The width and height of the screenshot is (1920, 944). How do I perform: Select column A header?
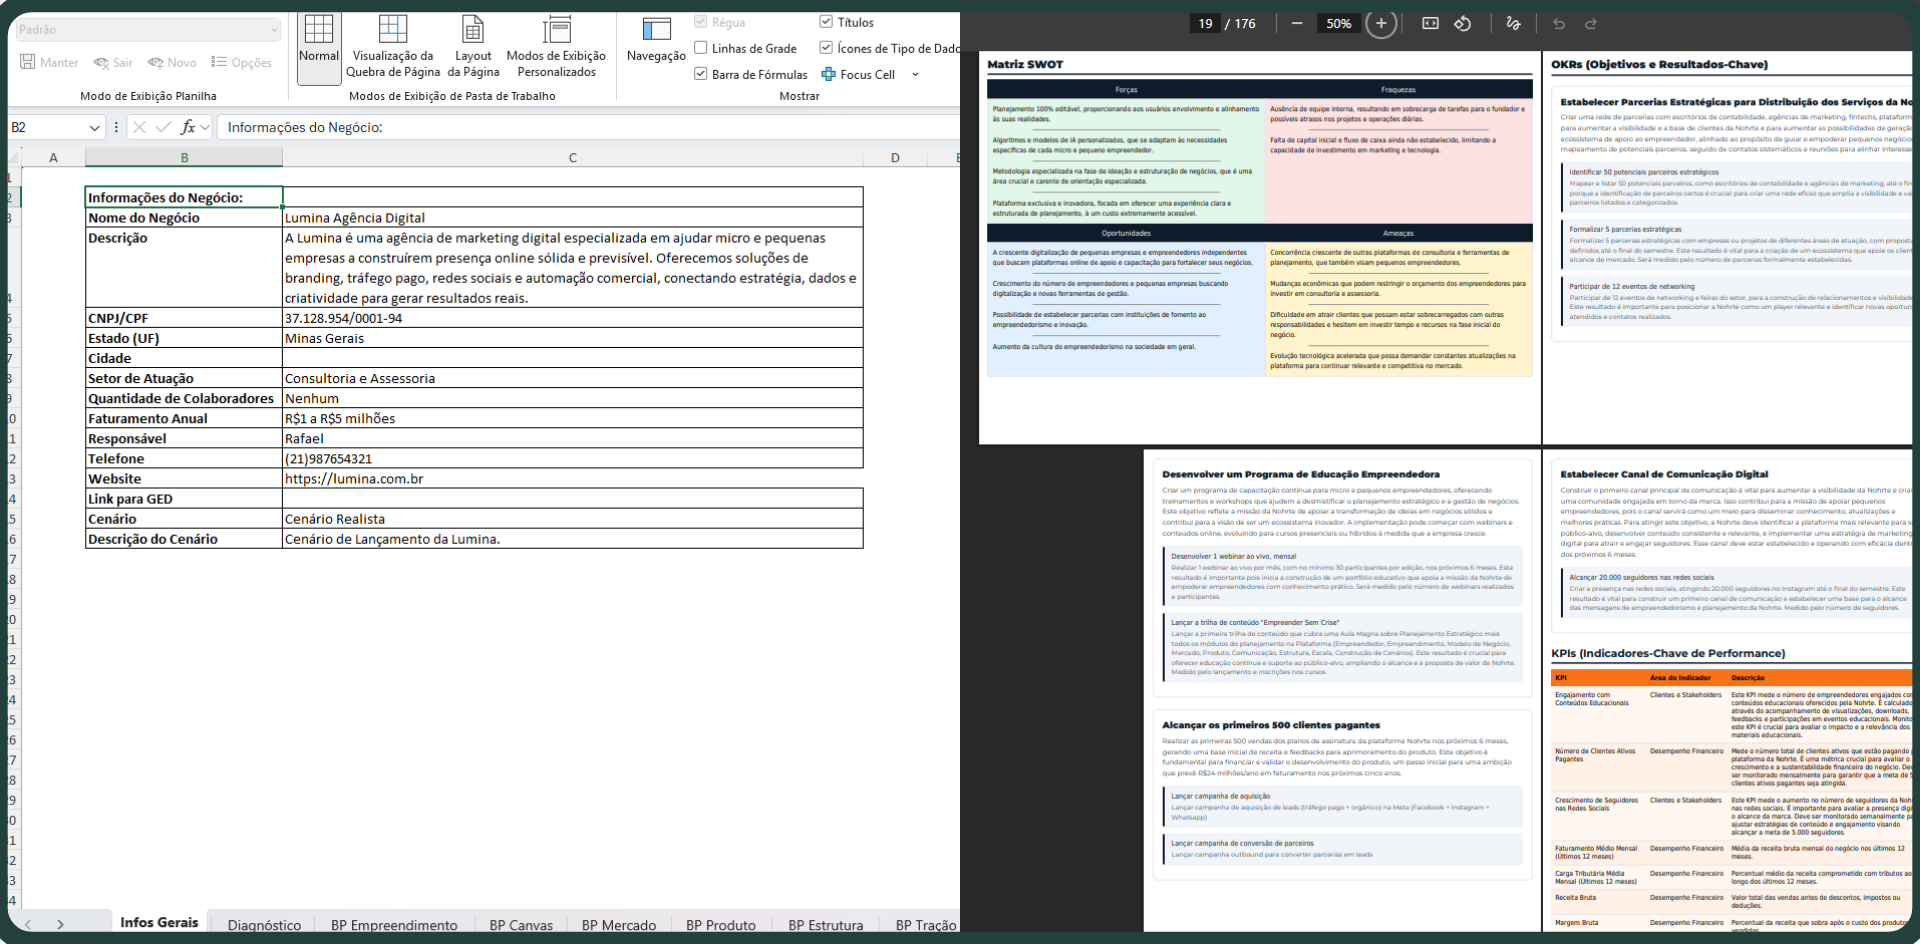(53, 157)
